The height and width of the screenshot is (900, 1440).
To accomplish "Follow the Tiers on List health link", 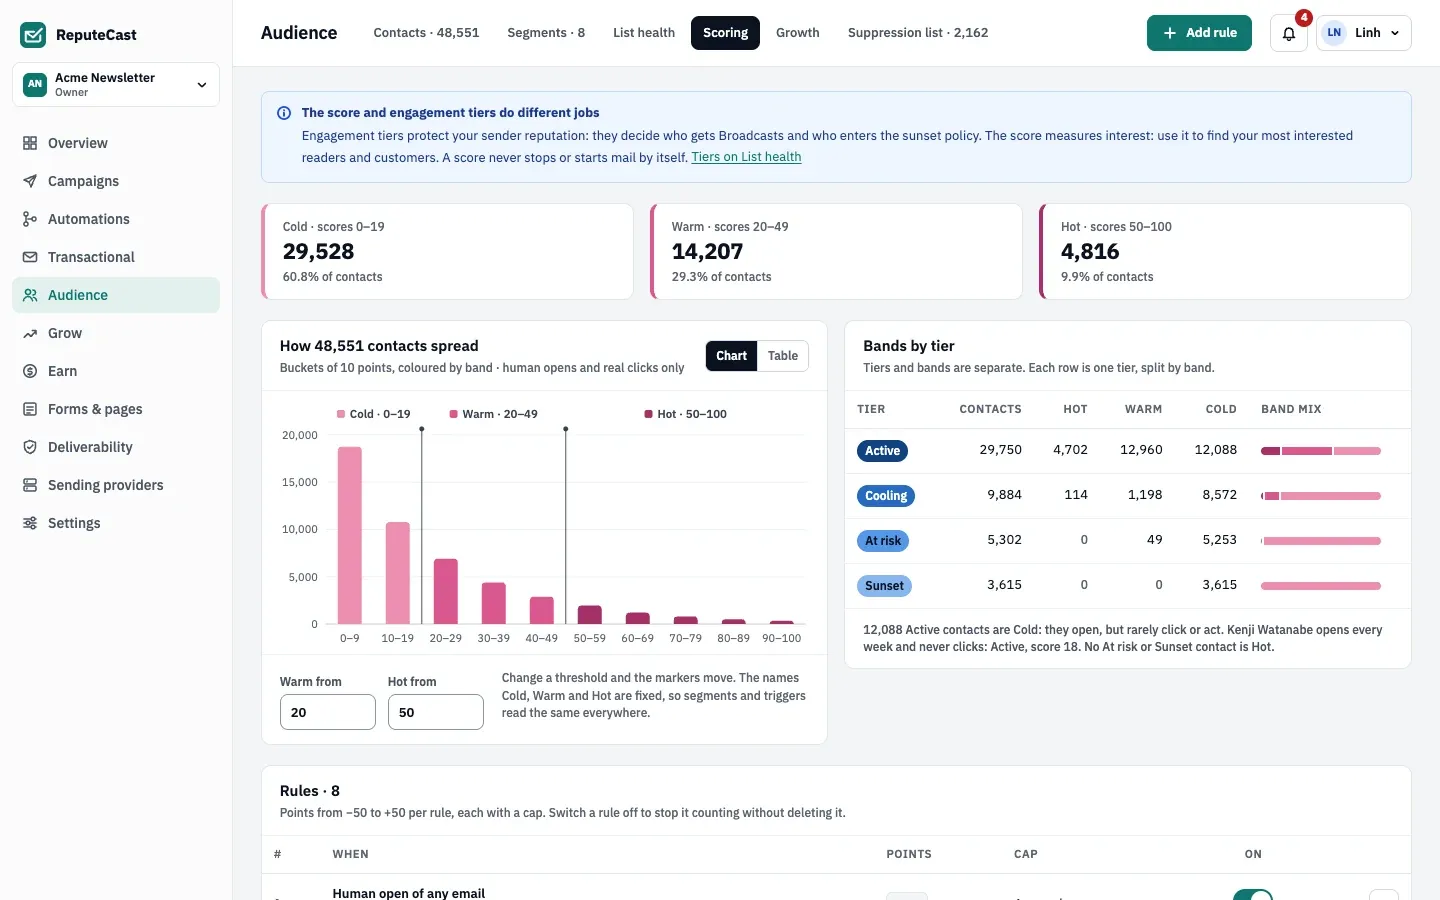I will click(746, 157).
